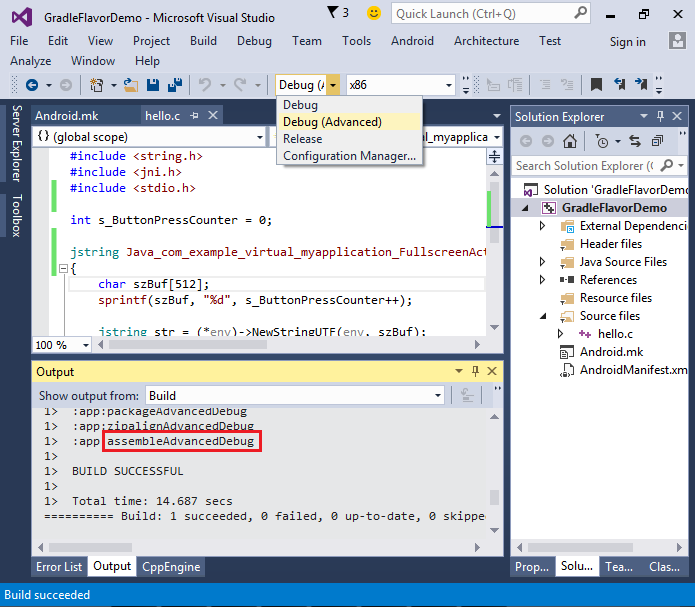Open the Show output from Build dropdown
This screenshot has height=607, width=695.
(x=437, y=395)
